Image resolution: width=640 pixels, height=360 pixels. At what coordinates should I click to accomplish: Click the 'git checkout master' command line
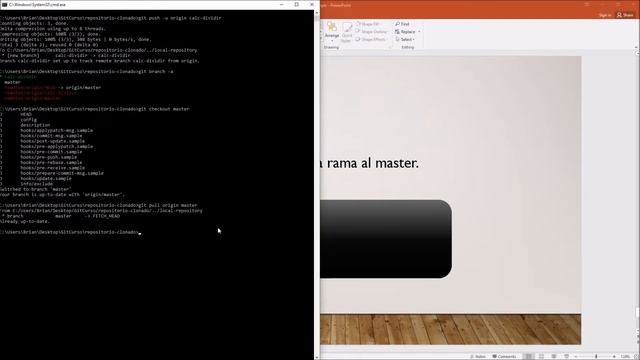click(x=95, y=109)
